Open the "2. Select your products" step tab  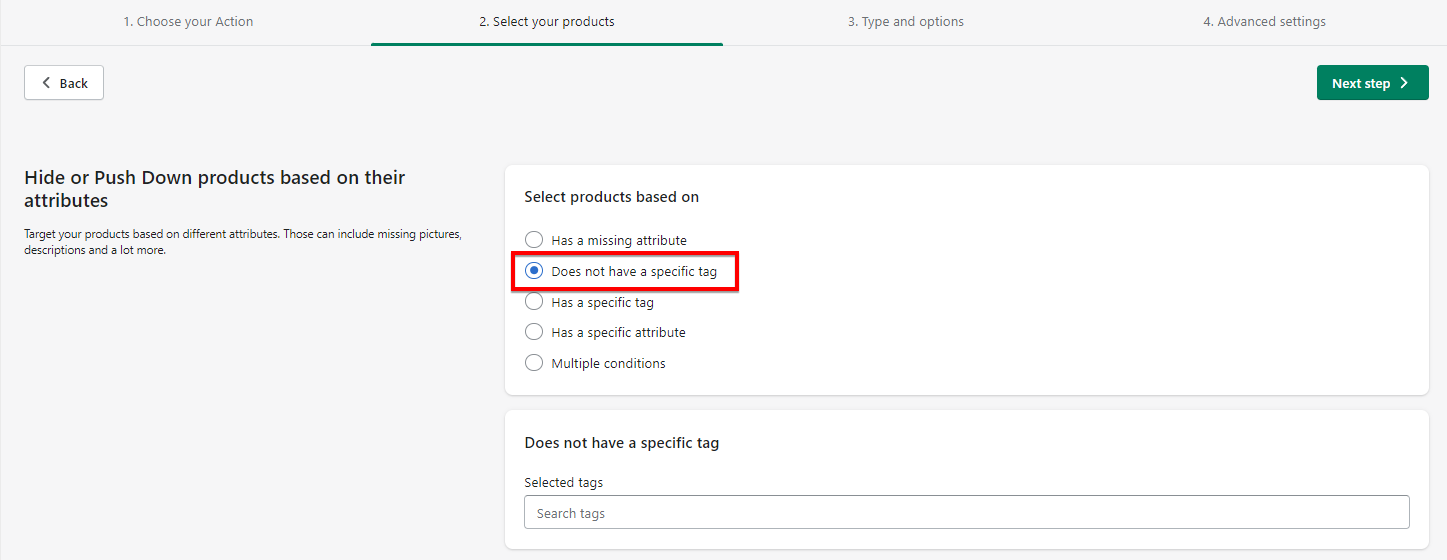(546, 21)
